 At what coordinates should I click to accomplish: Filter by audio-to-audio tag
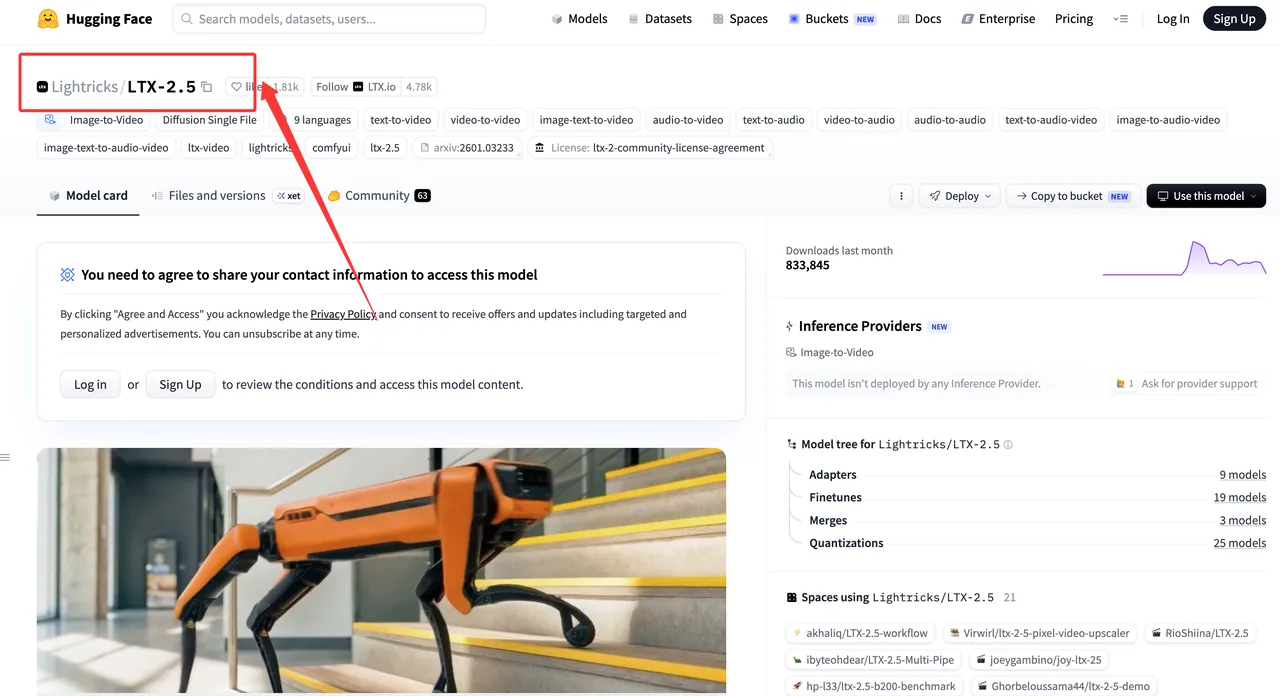coord(950,120)
